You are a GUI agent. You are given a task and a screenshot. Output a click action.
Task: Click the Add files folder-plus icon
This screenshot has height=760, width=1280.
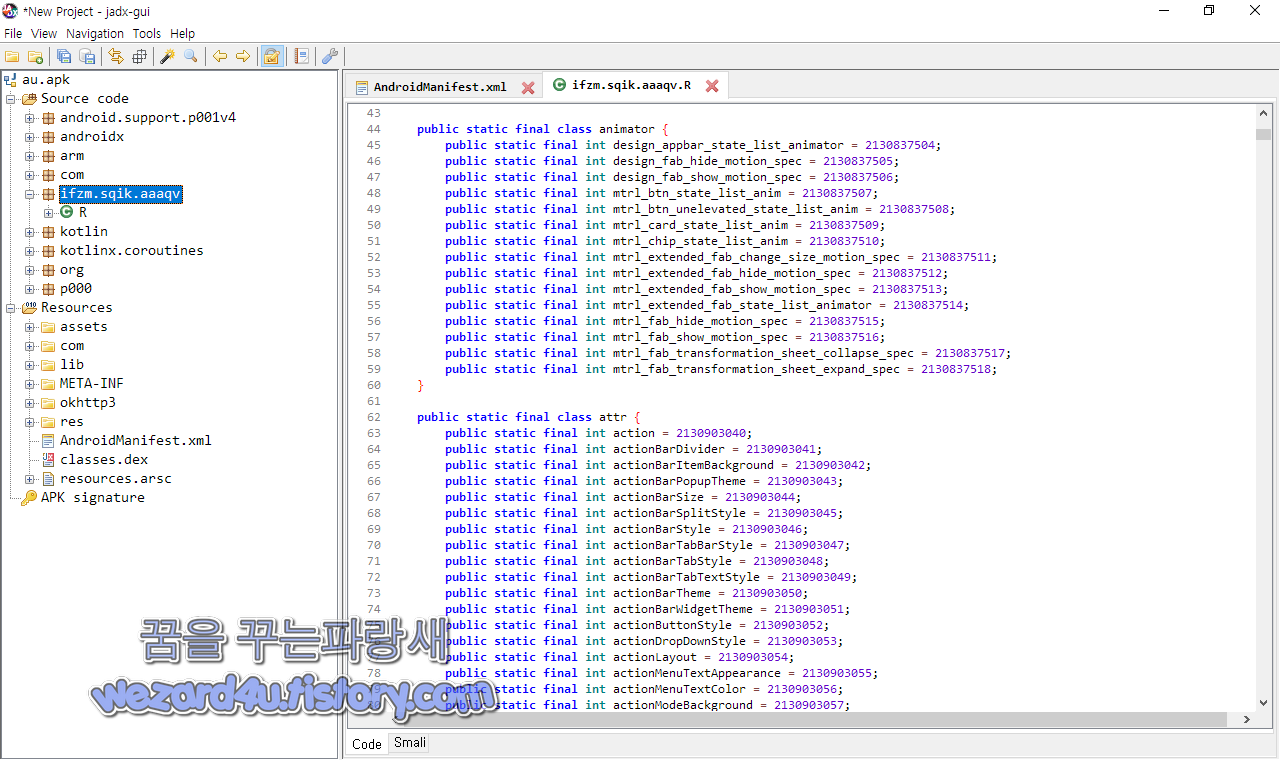tap(35, 57)
